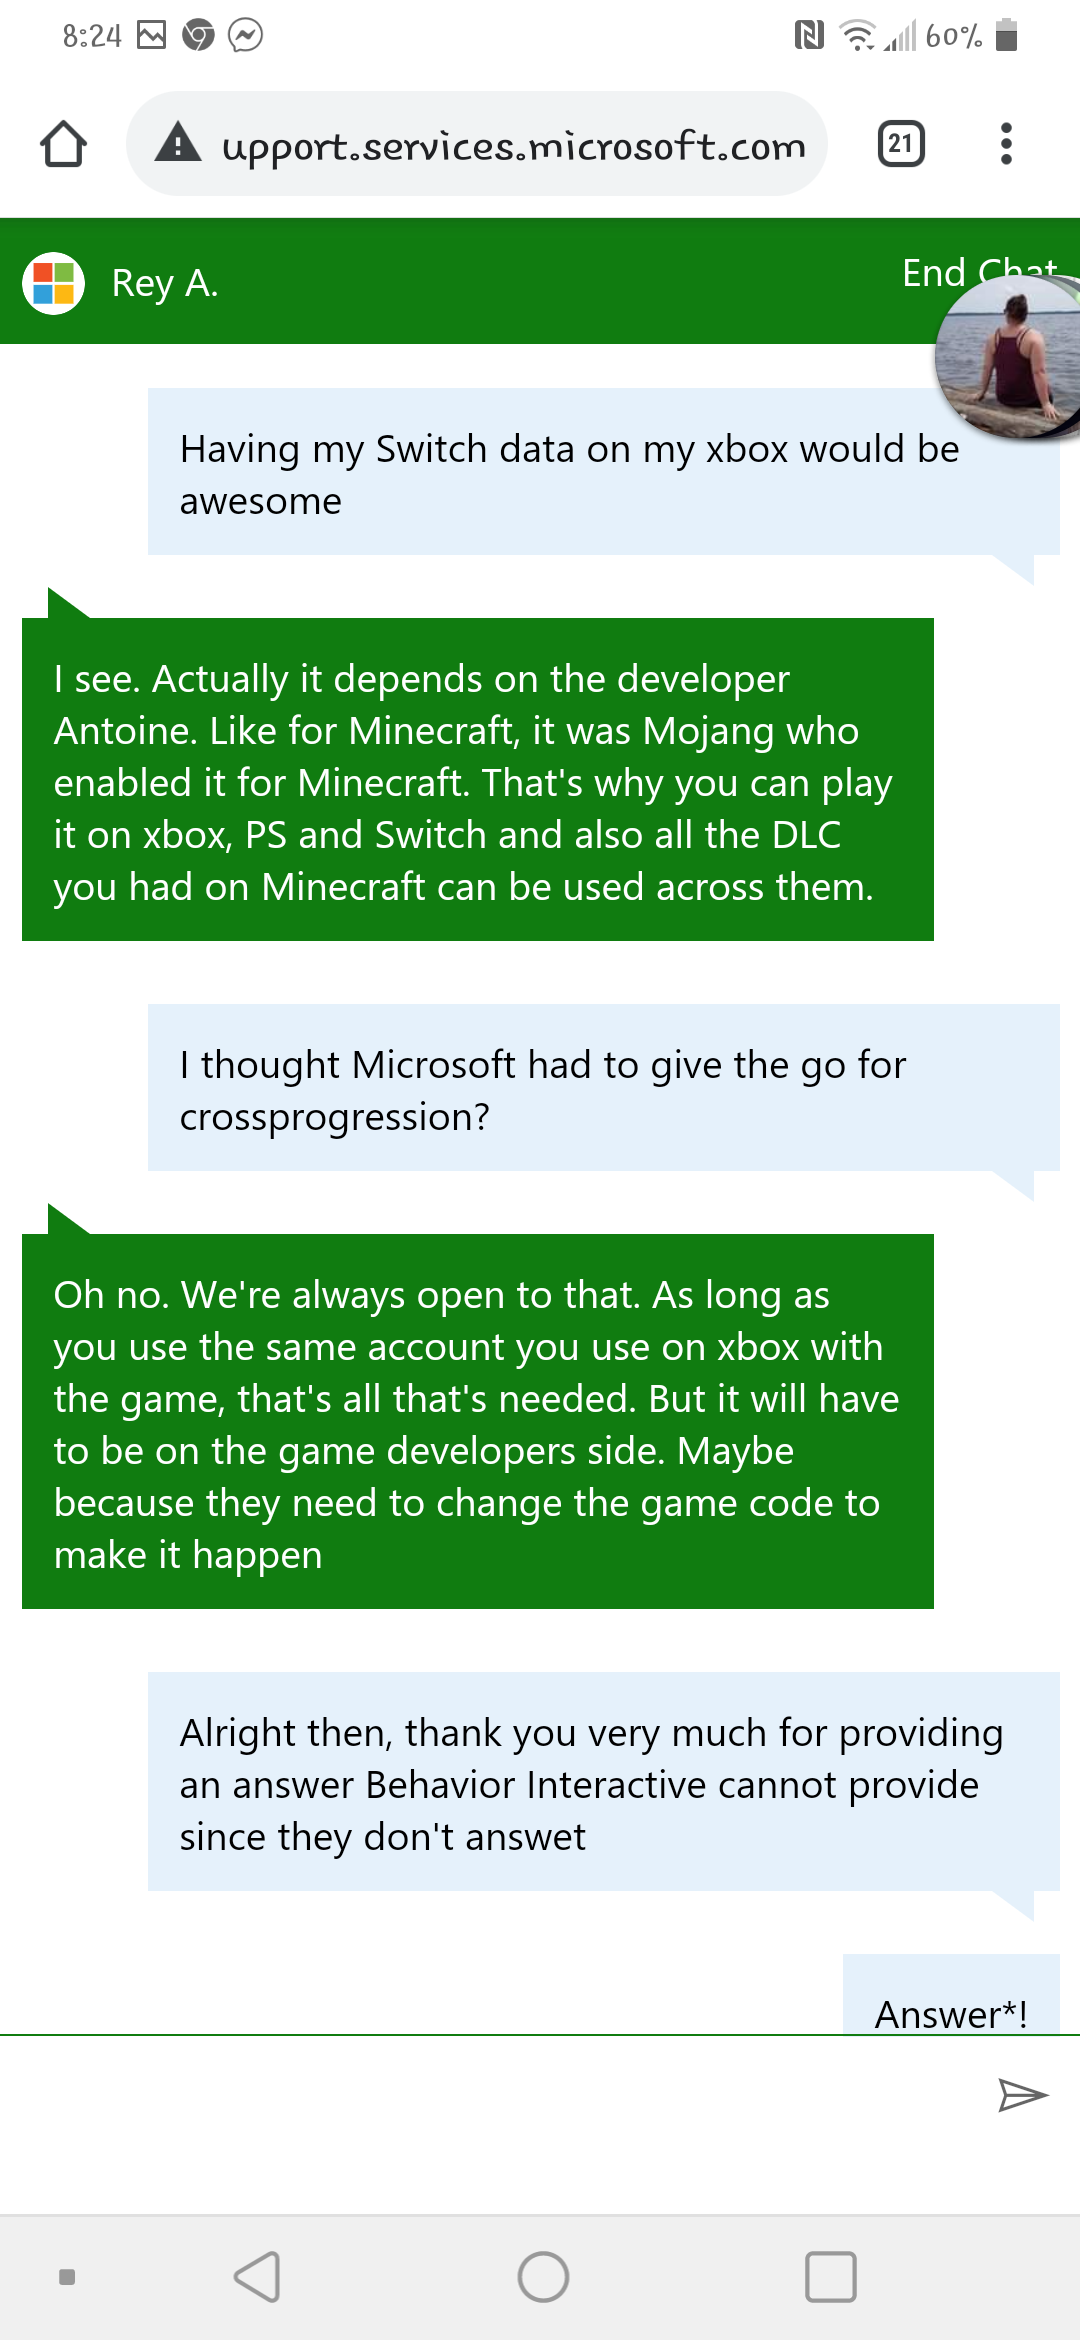The width and height of the screenshot is (1080, 2340).
Task: Tap End Chat to close the conversation
Action: coord(979,272)
